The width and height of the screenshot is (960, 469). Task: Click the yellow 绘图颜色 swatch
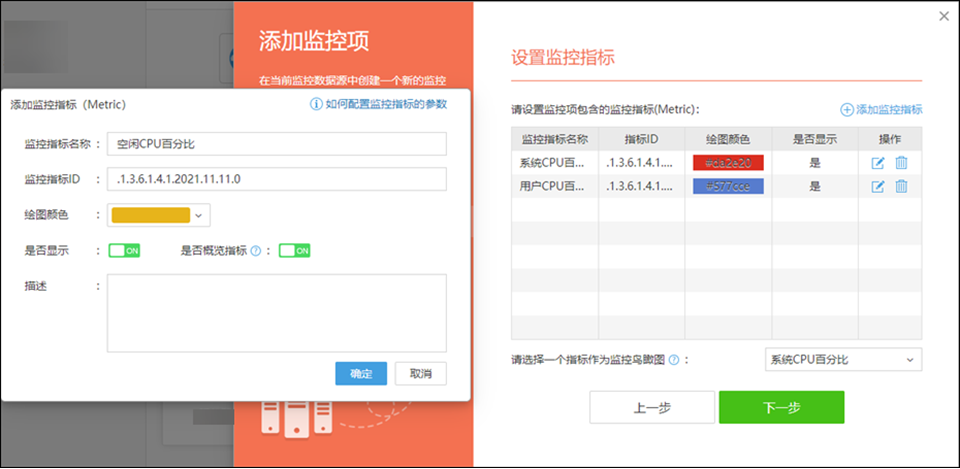151,215
